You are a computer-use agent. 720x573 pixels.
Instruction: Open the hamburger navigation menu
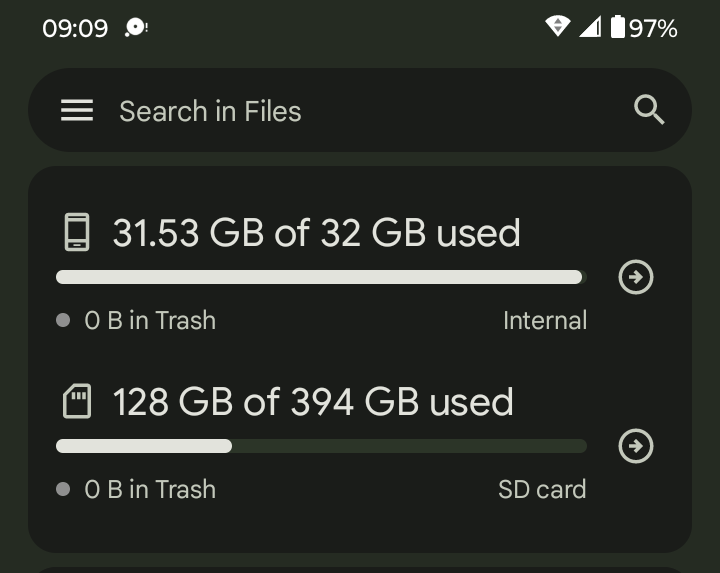coord(77,111)
